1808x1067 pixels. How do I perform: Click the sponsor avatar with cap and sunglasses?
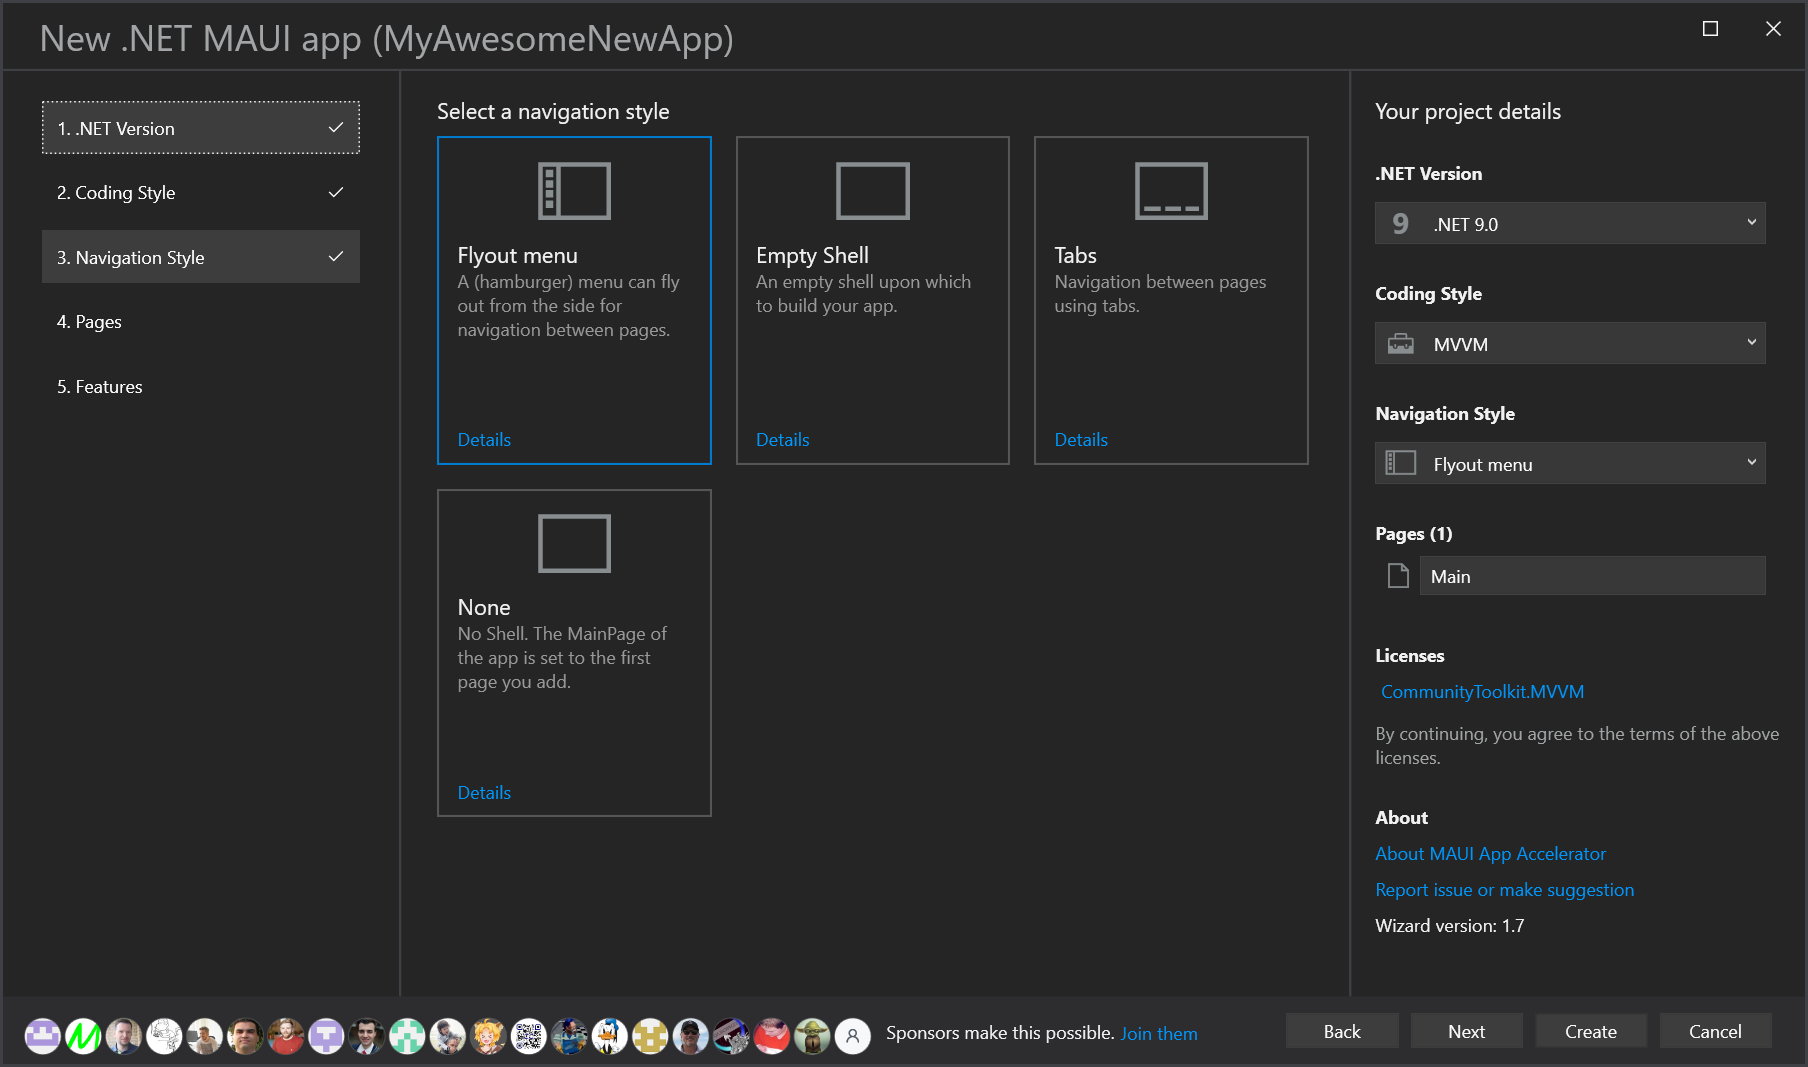coord(690,1036)
